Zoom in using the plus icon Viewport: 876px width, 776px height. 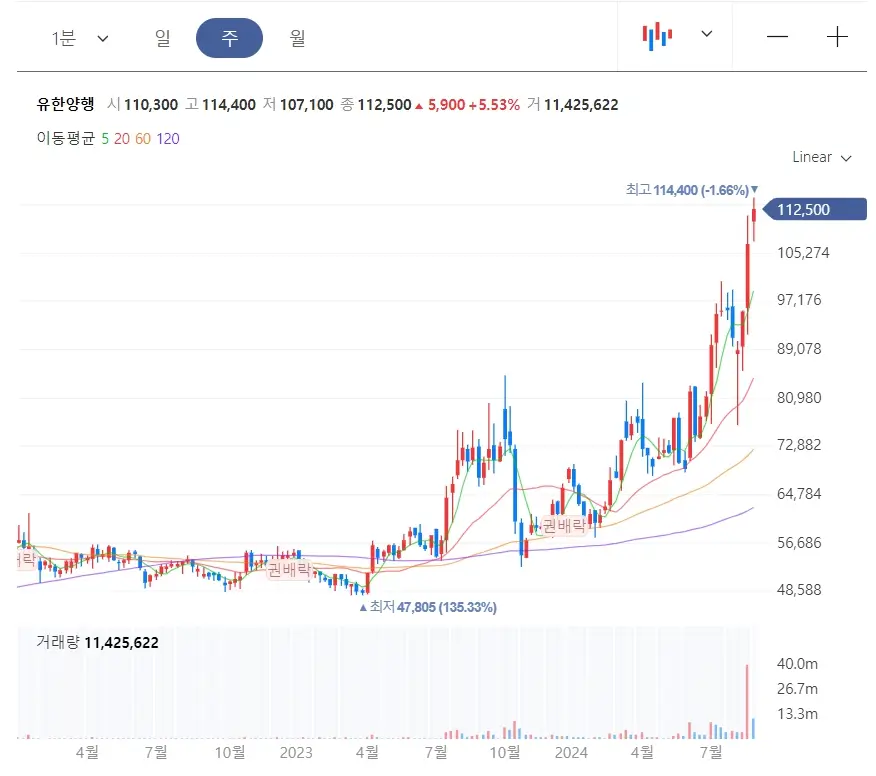pyautogui.click(x=837, y=36)
